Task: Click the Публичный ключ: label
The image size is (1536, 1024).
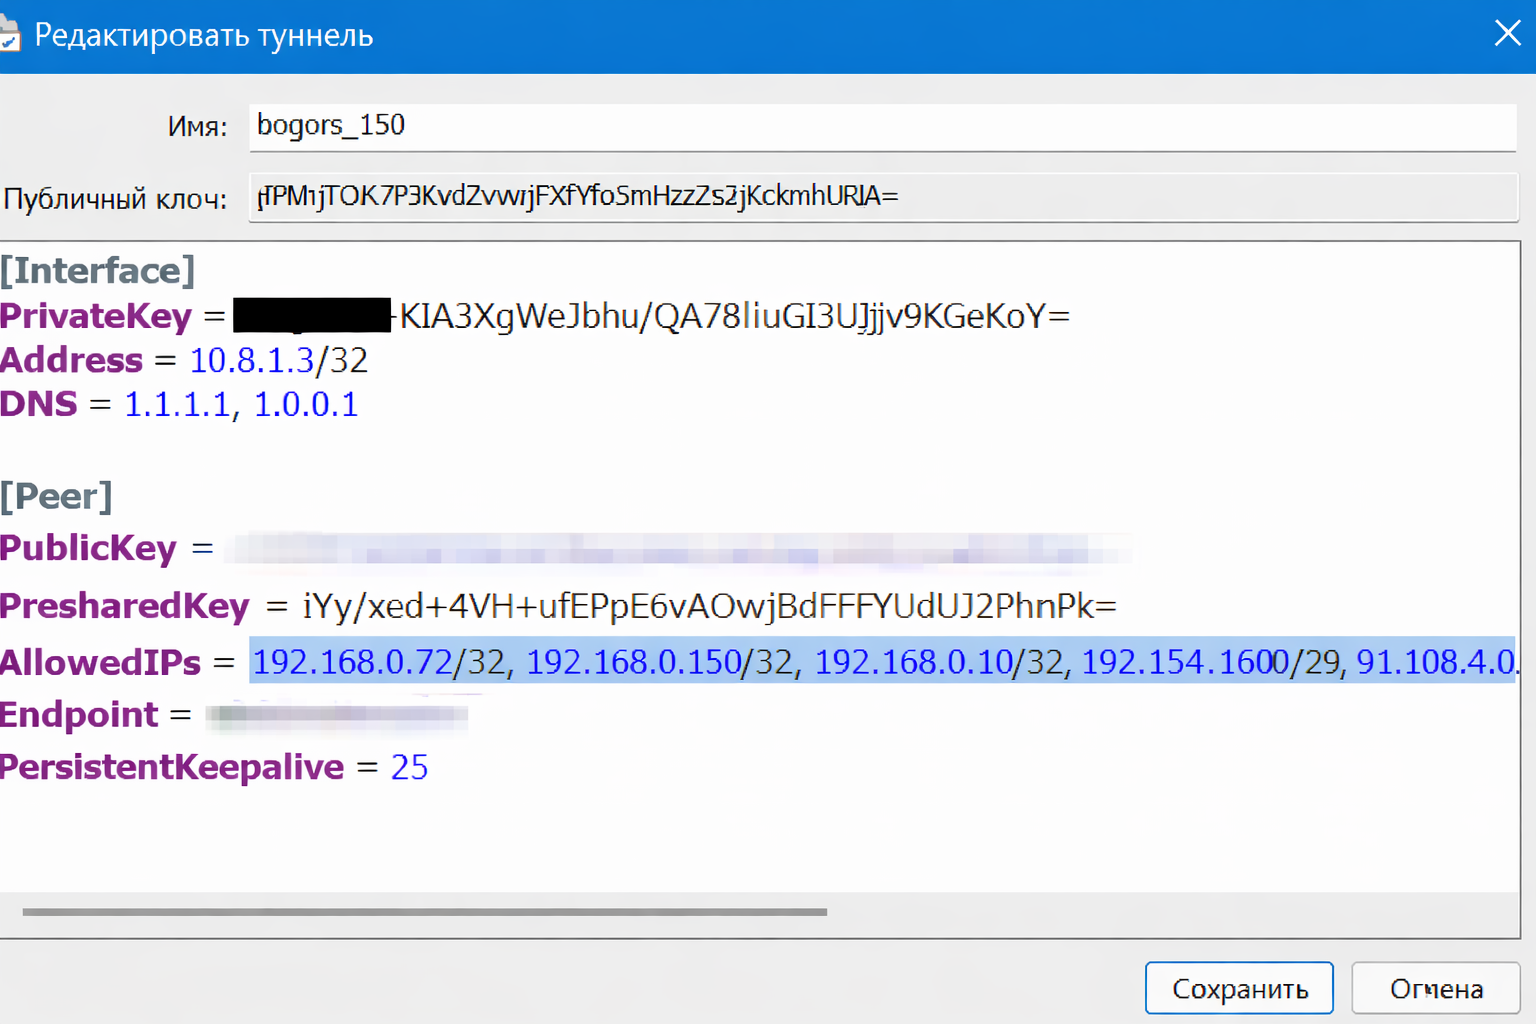Action: (115, 198)
